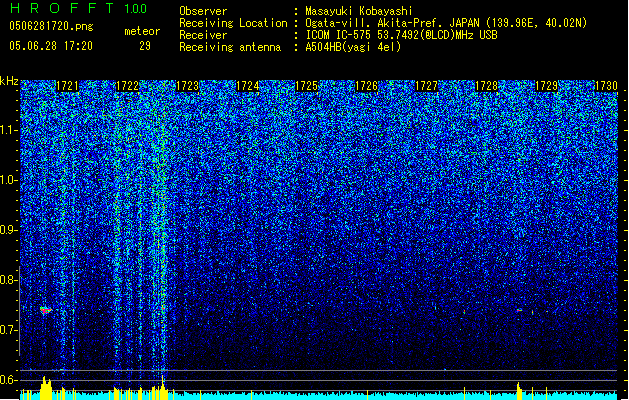629x400 pixels.
Task: Click antenna text A504HB(yagi 4el)
Action: tap(353, 47)
